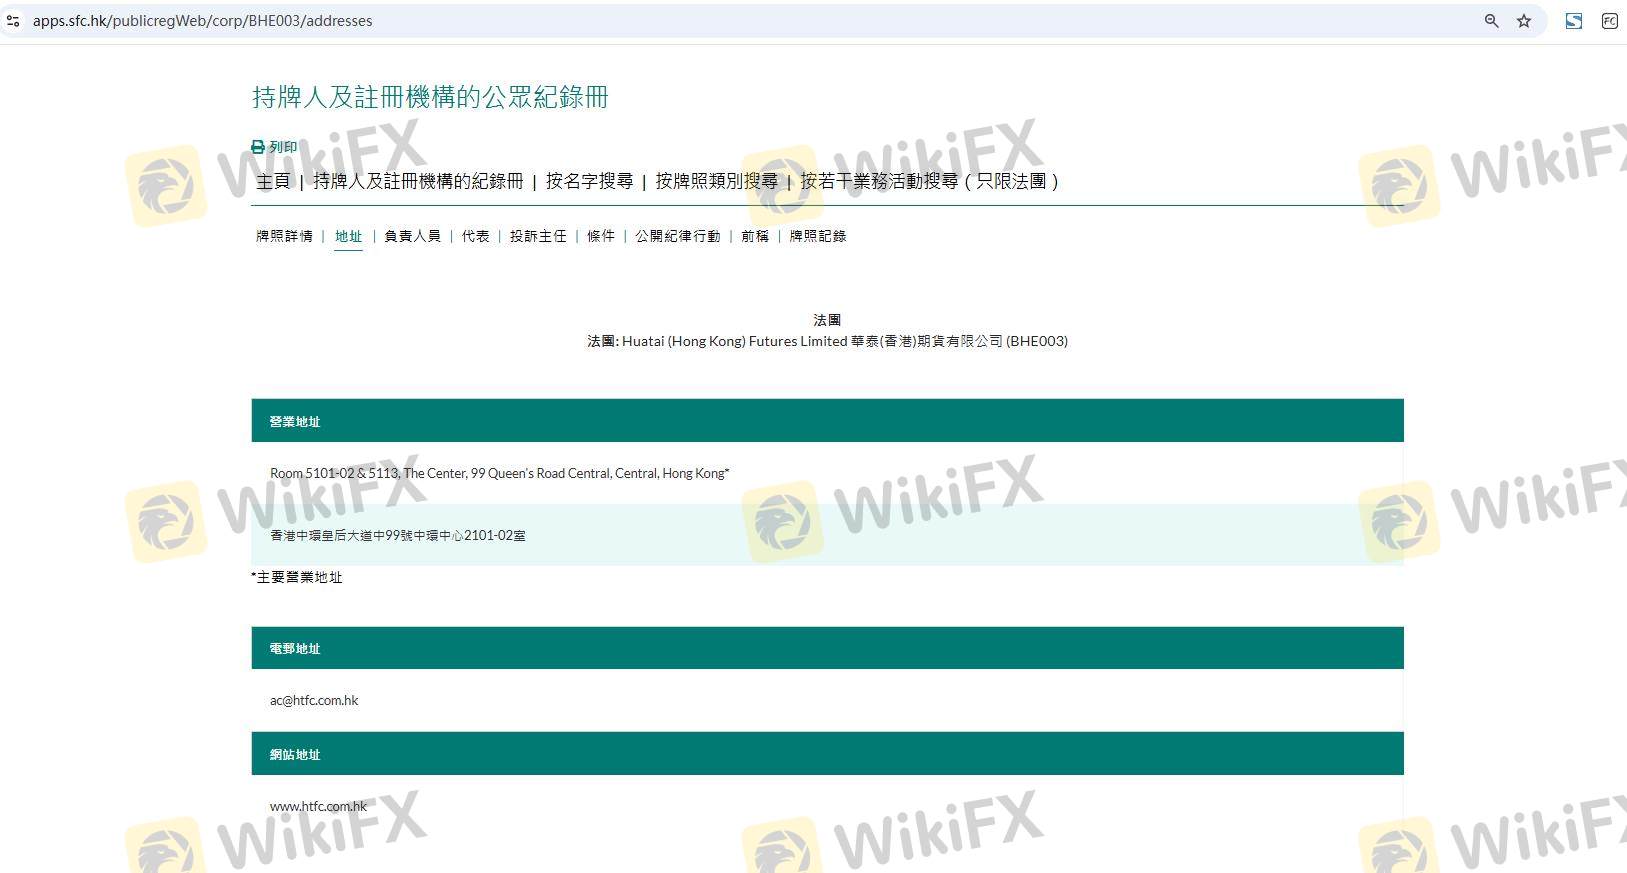Click the website www.htfc.com.hk
1627x873 pixels.
[x=318, y=806]
